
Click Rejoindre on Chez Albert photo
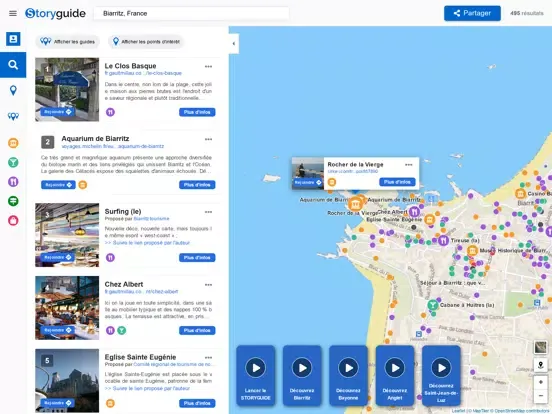click(x=58, y=330)
